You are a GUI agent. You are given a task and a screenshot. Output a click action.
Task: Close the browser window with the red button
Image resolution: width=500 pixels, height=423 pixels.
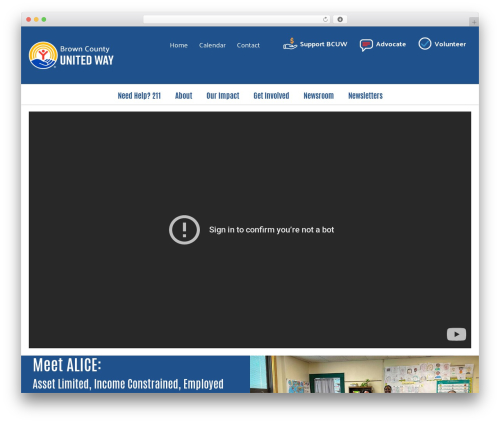coord(29,19)
